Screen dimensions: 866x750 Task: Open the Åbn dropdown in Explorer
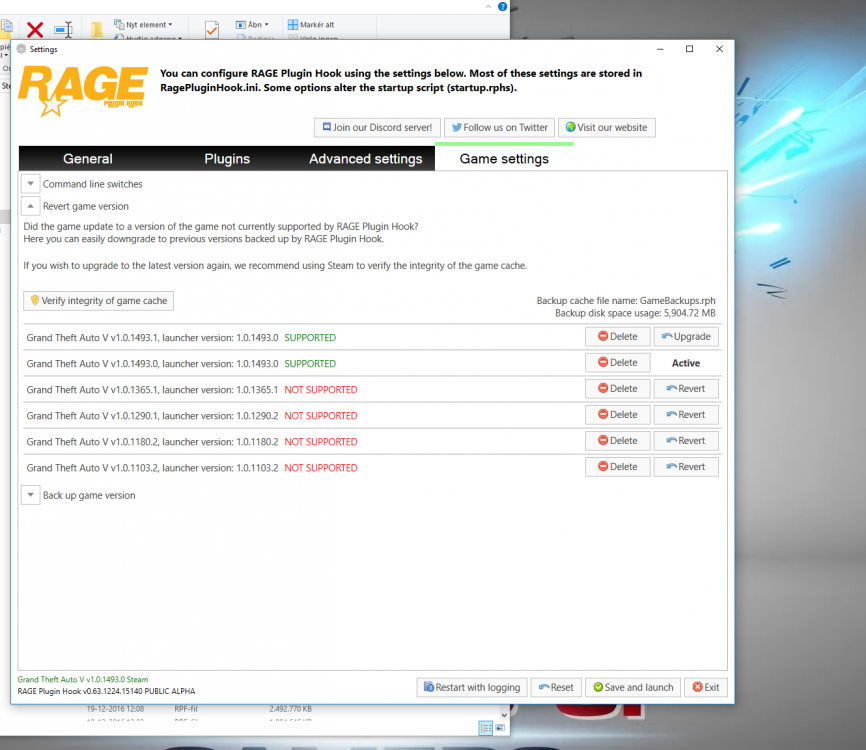tap(252, 25)
